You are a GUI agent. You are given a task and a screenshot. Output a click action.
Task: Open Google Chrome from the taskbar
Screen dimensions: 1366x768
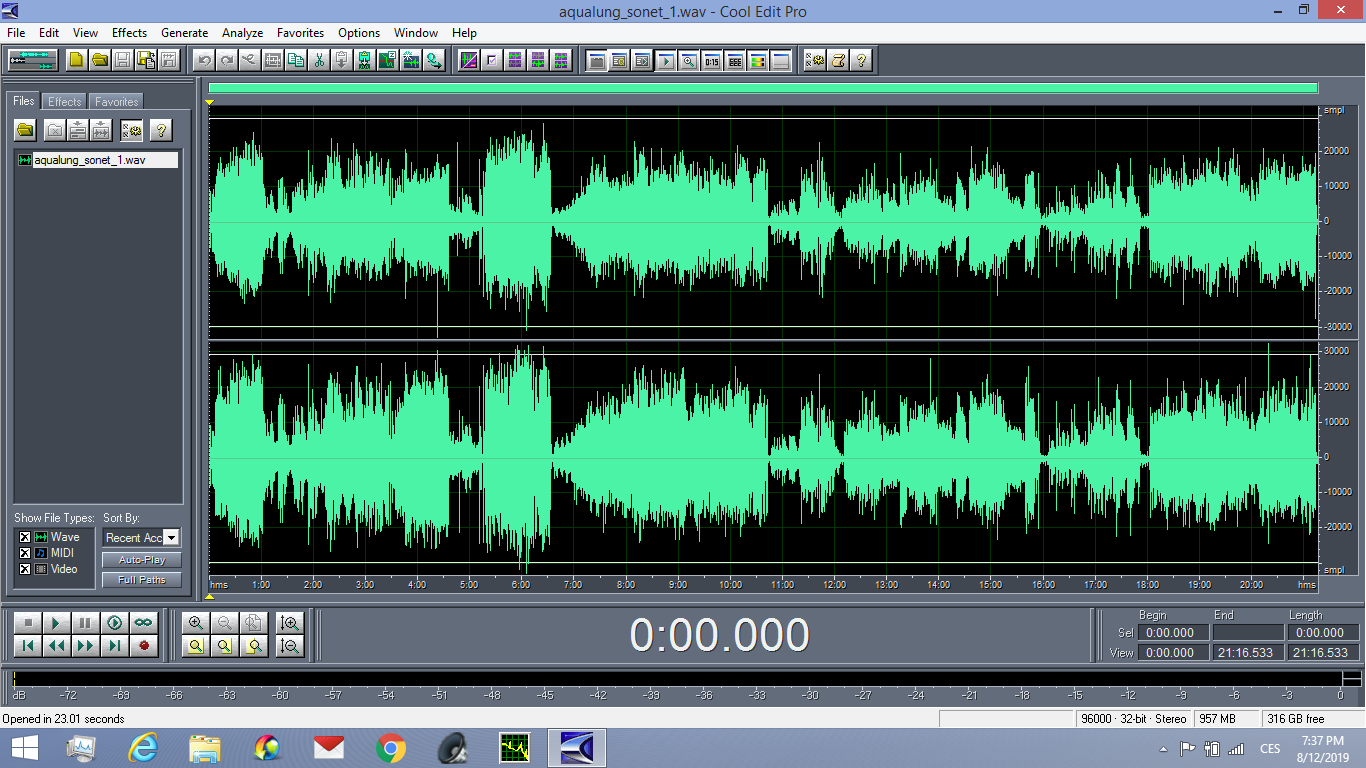[391, 748]
